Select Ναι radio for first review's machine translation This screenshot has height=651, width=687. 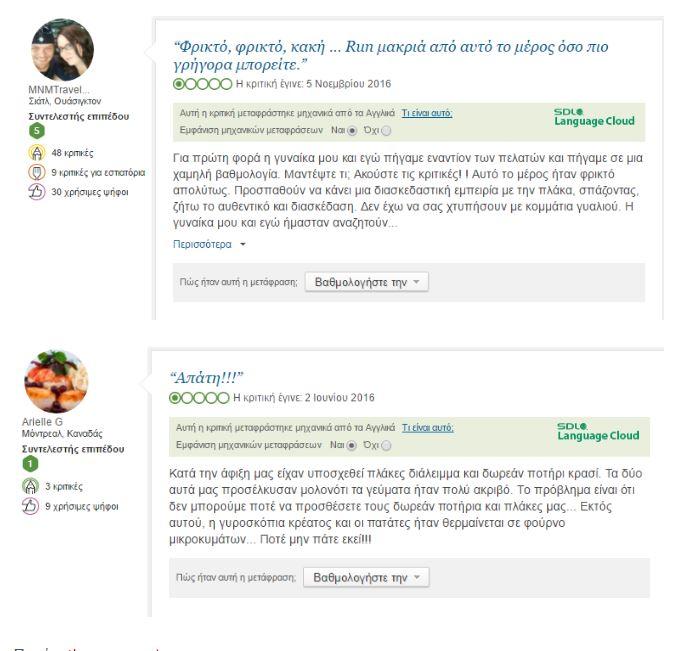click(x=351, y=130)
